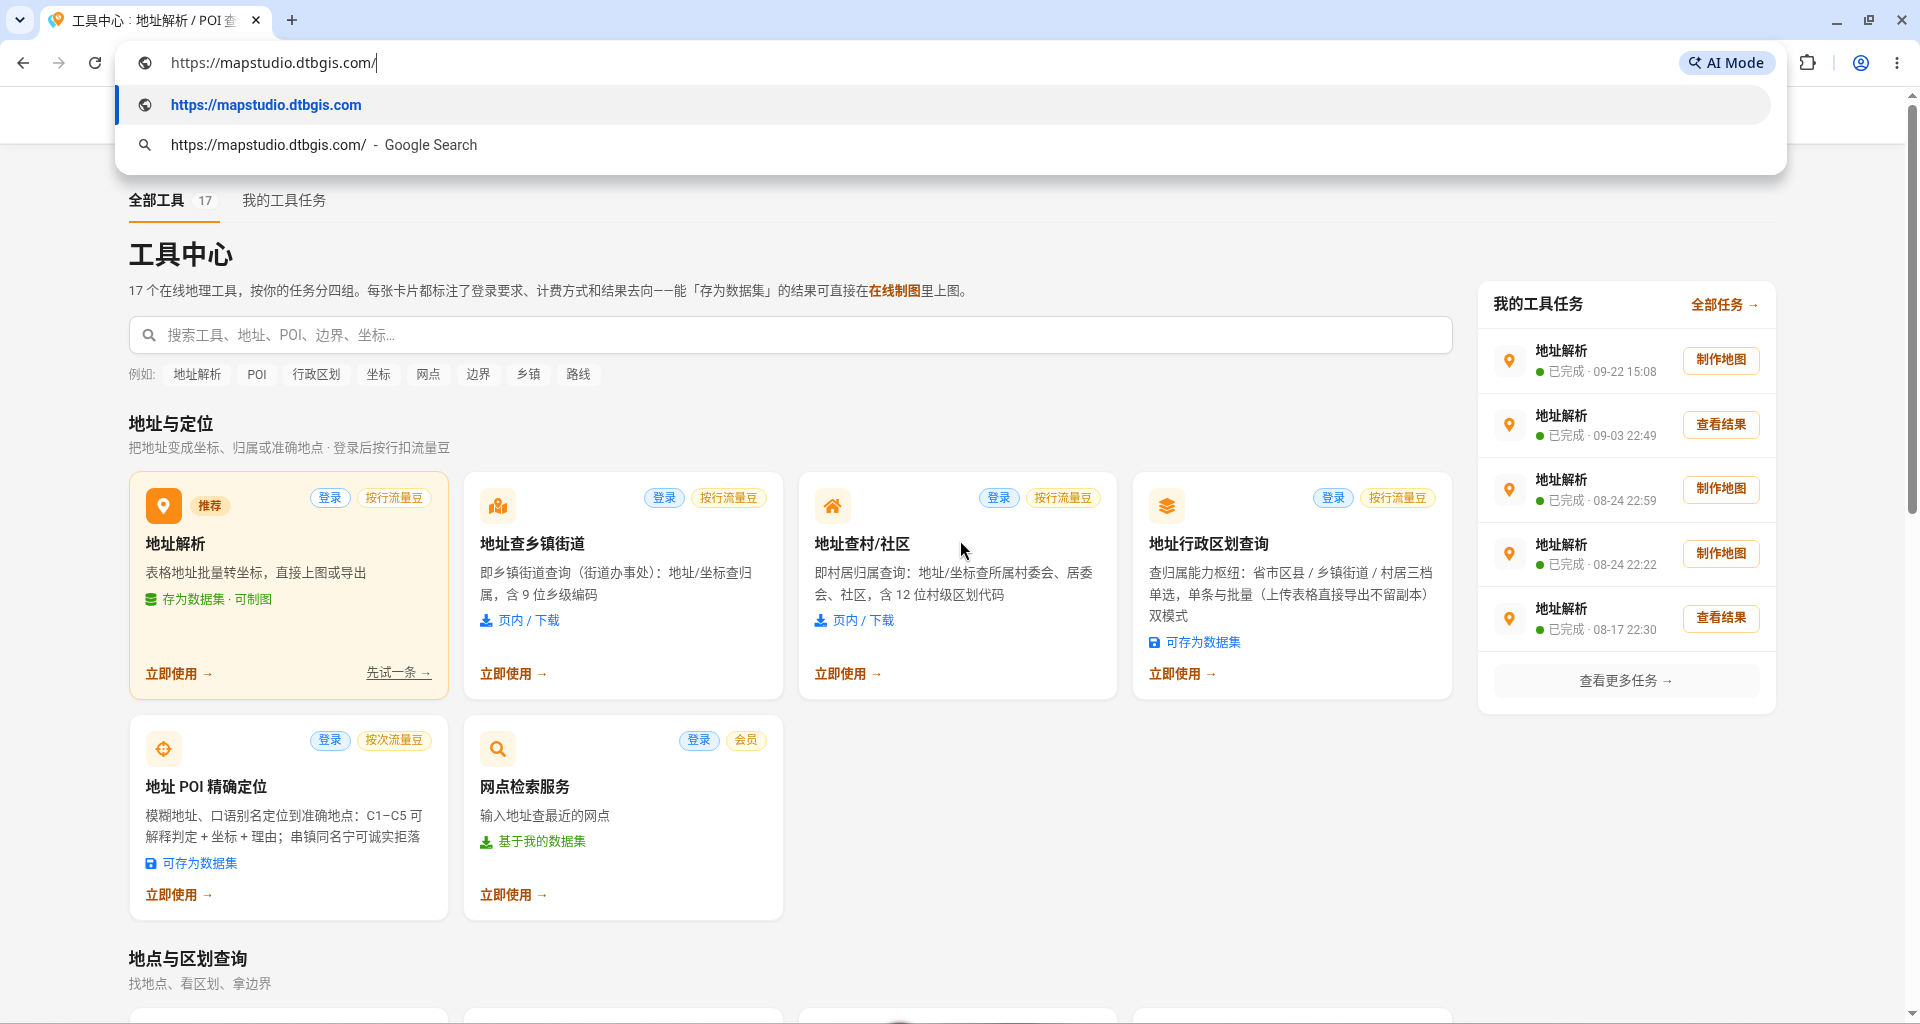Select the 边界 example chip
The height and width of the screenshot is (1024, 1920).
pos(478,374)
